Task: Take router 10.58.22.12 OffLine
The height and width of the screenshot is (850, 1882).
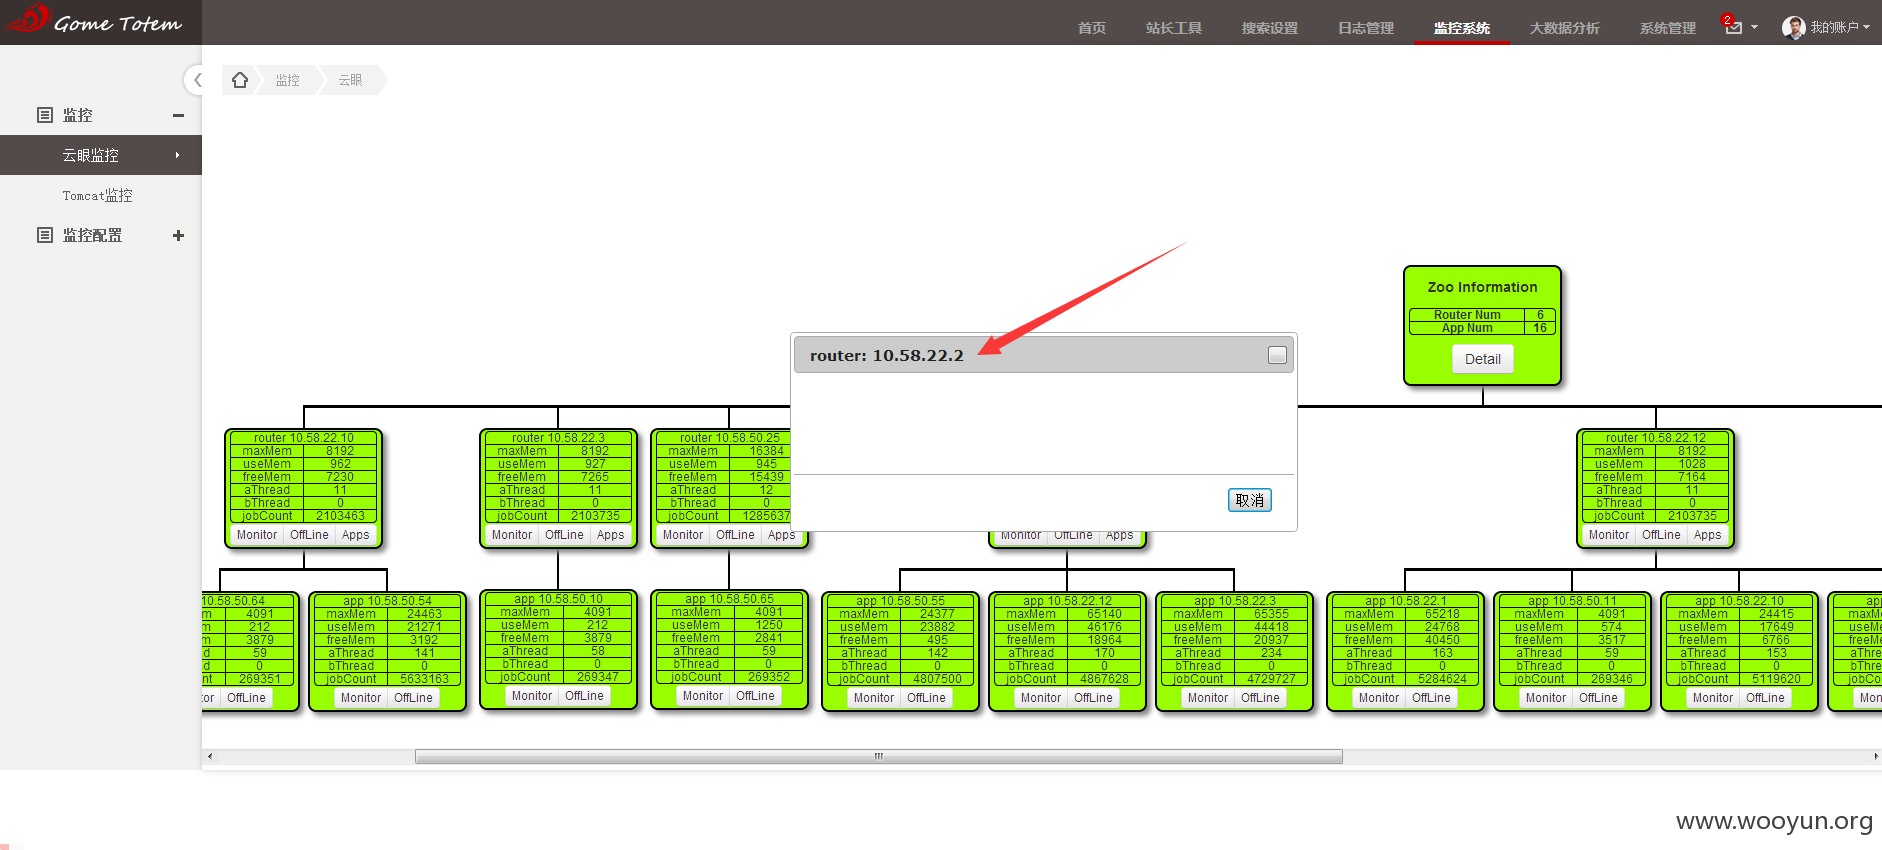Action: click(1661, 535)
